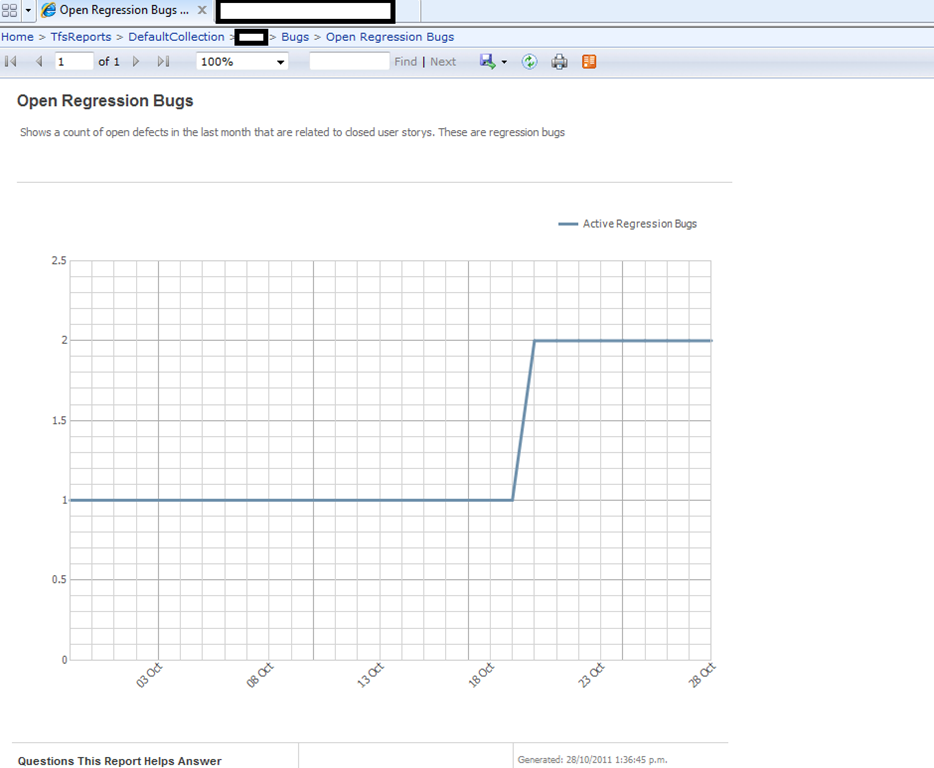The width and height of the screenshot is (934, 768).
Task: Click Active Regression Bugs legend entry
Action: [627, 223]
